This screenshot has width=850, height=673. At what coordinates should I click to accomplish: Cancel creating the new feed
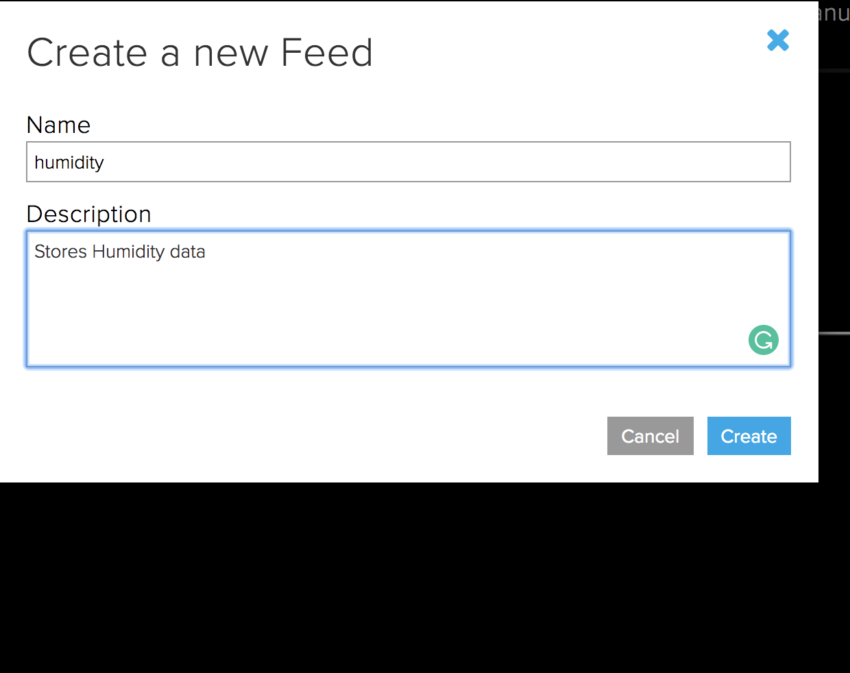(x=650, y=436)
